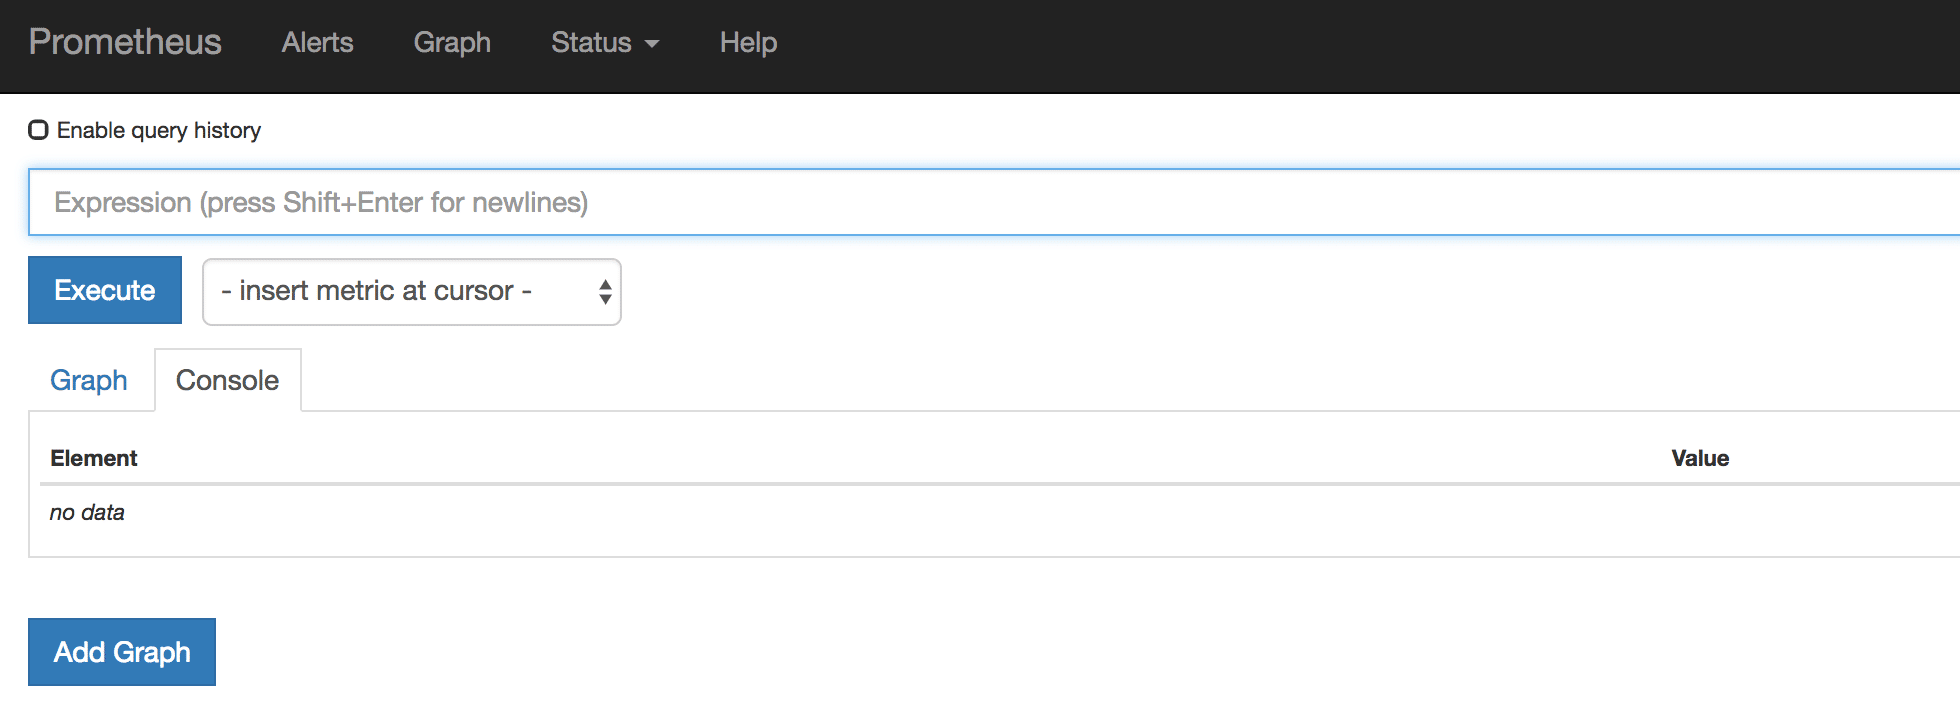Go to Graph in the top navigation bar
The width and height of the screenshot is (1960, 708).
[452, 42]
